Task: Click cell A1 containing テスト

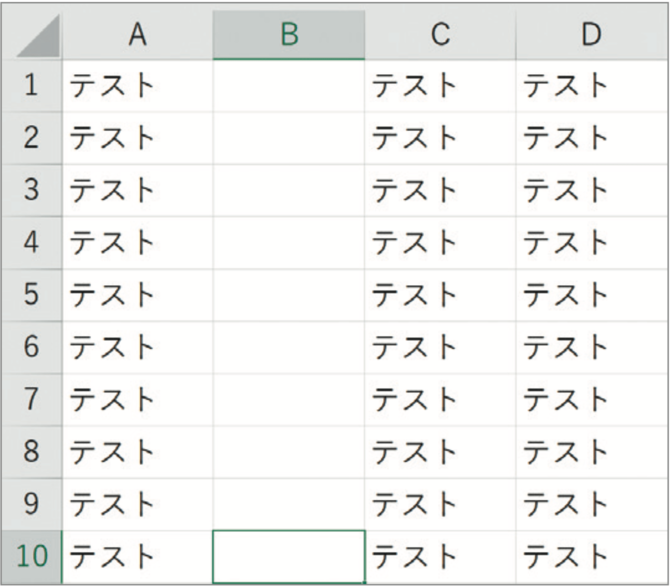Action: pyautogui.click(x=138, y=85)
